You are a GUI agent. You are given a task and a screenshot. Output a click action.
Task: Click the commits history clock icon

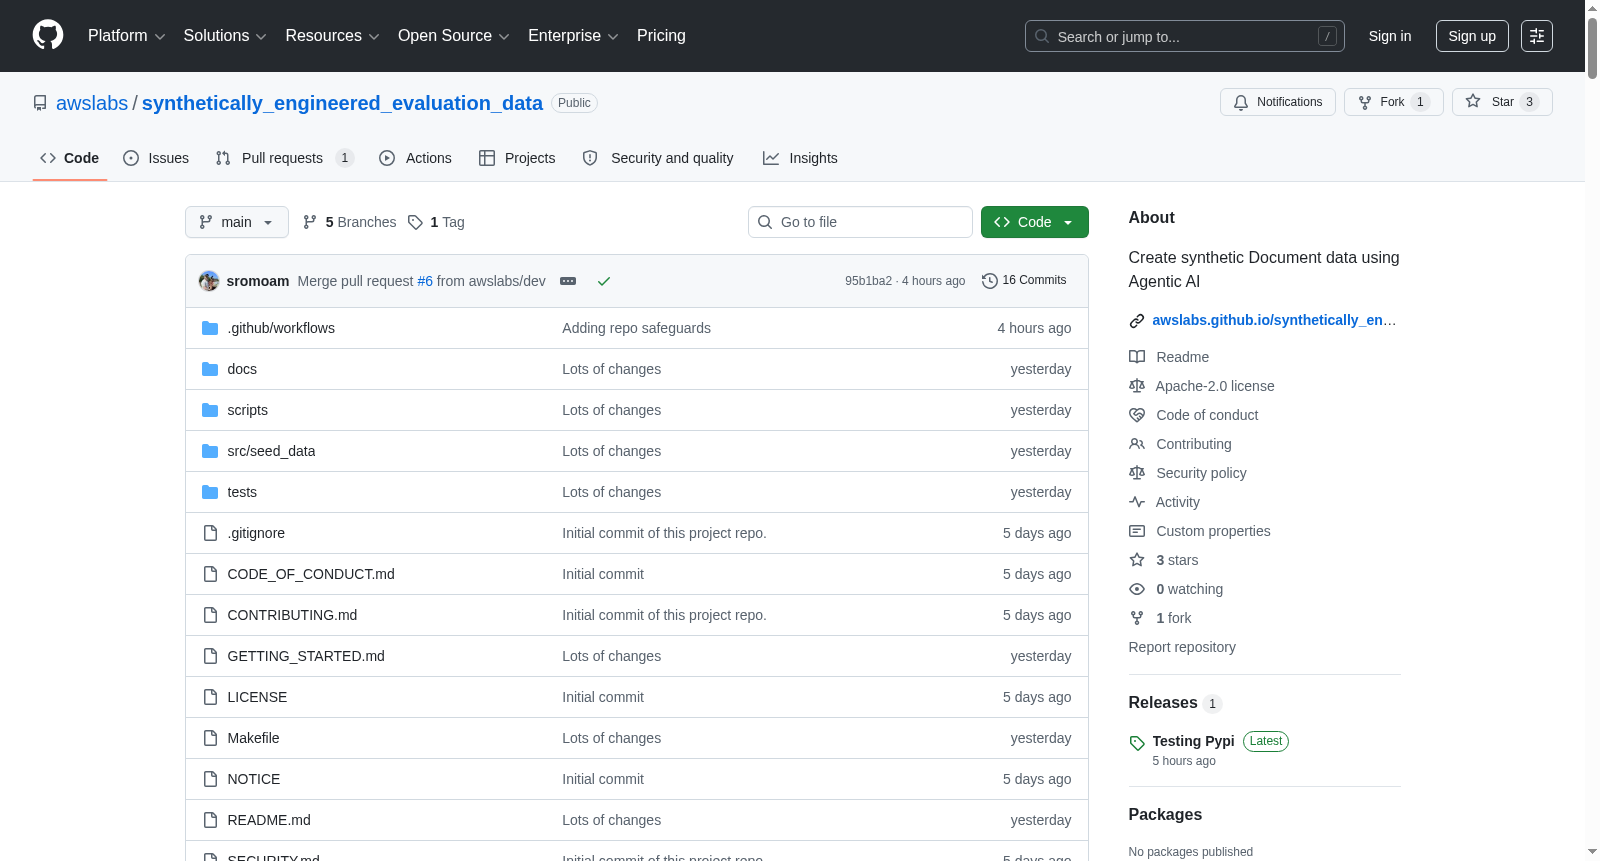coord(990,281)
